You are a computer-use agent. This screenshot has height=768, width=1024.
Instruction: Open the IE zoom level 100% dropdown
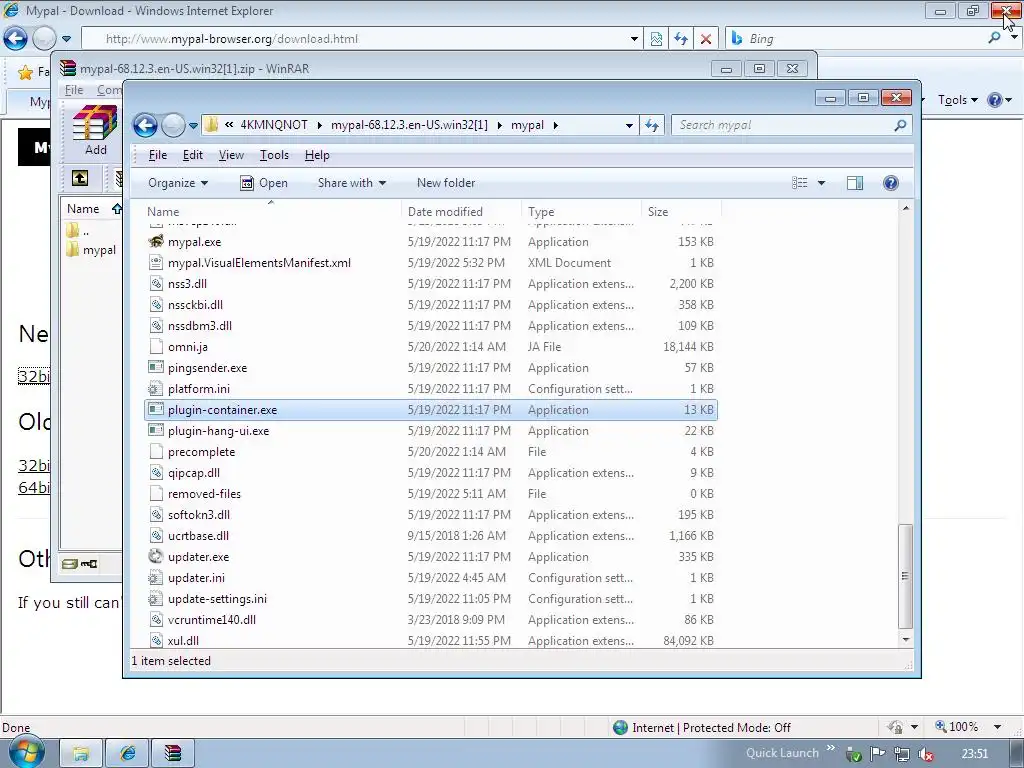coord(997,727)
